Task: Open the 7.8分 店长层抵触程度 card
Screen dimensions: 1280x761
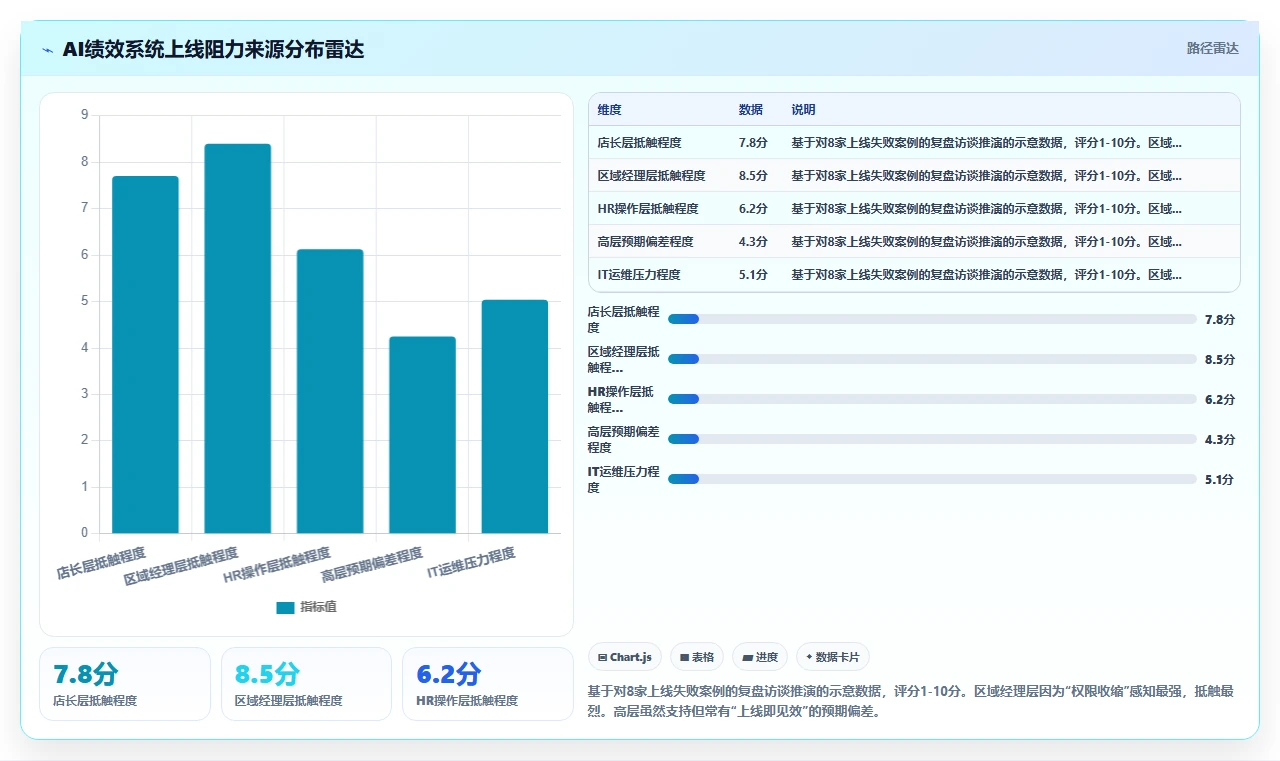Action: pyautogui.click(x=125, y=684)
